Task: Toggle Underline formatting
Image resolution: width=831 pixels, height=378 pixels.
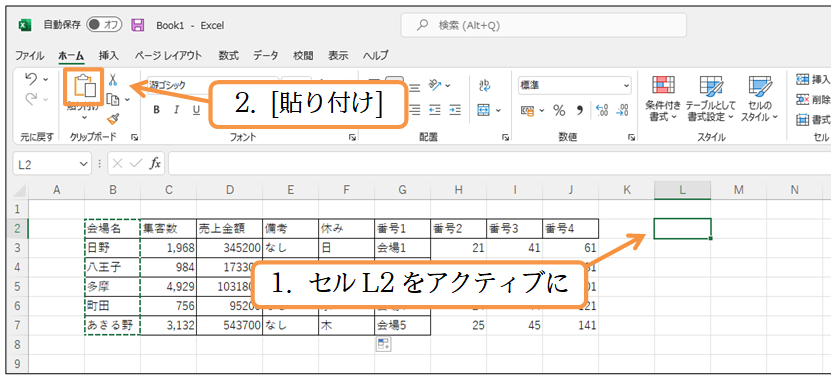Action: point(196,110)
